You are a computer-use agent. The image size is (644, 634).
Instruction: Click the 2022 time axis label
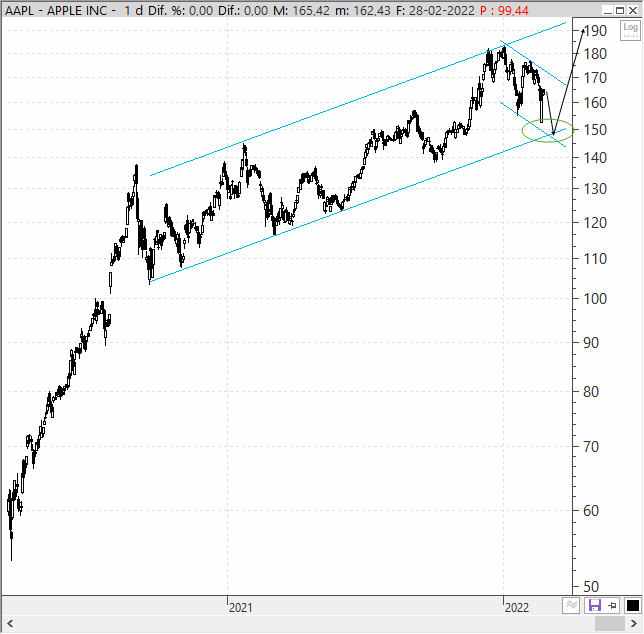click(517, 607)
